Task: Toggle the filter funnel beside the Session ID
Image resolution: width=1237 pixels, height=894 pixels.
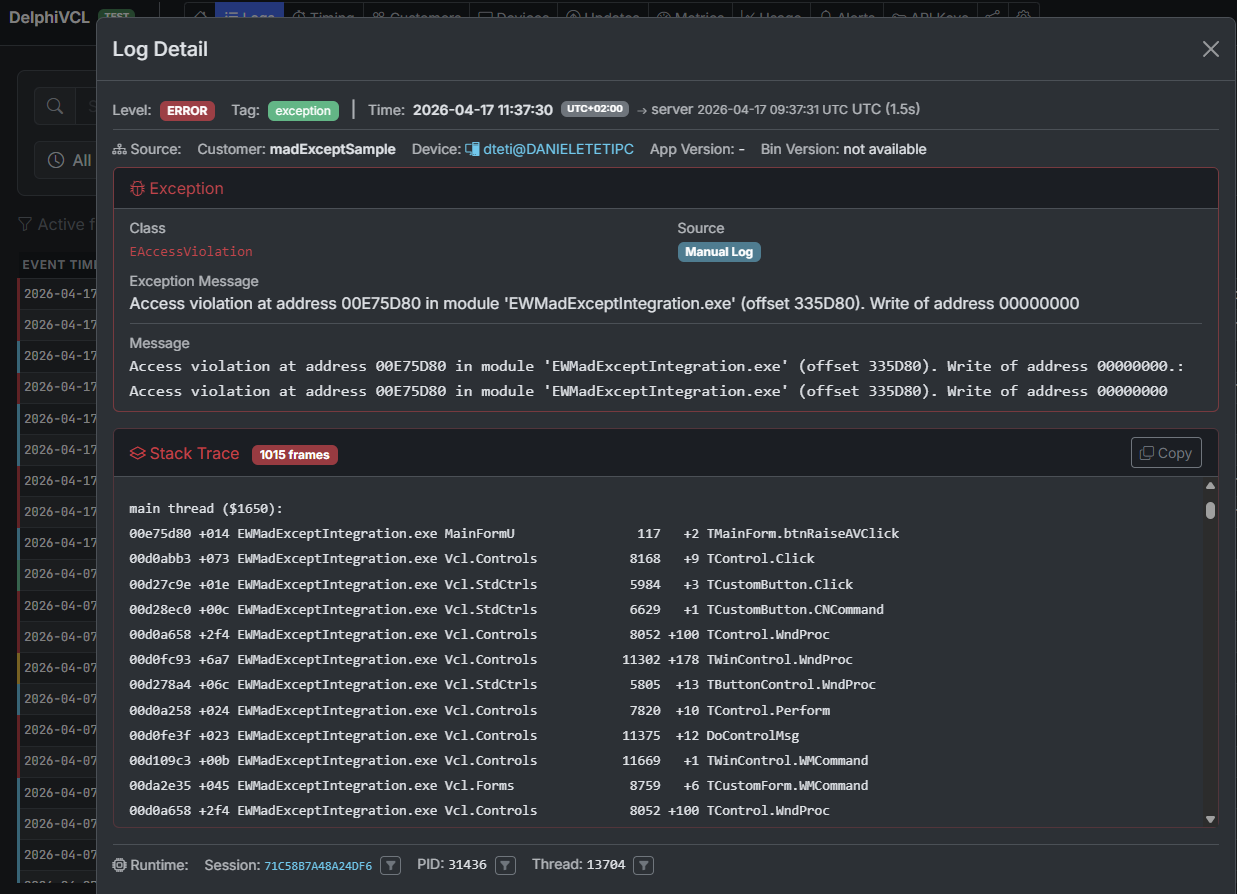Action: point(389,865)
